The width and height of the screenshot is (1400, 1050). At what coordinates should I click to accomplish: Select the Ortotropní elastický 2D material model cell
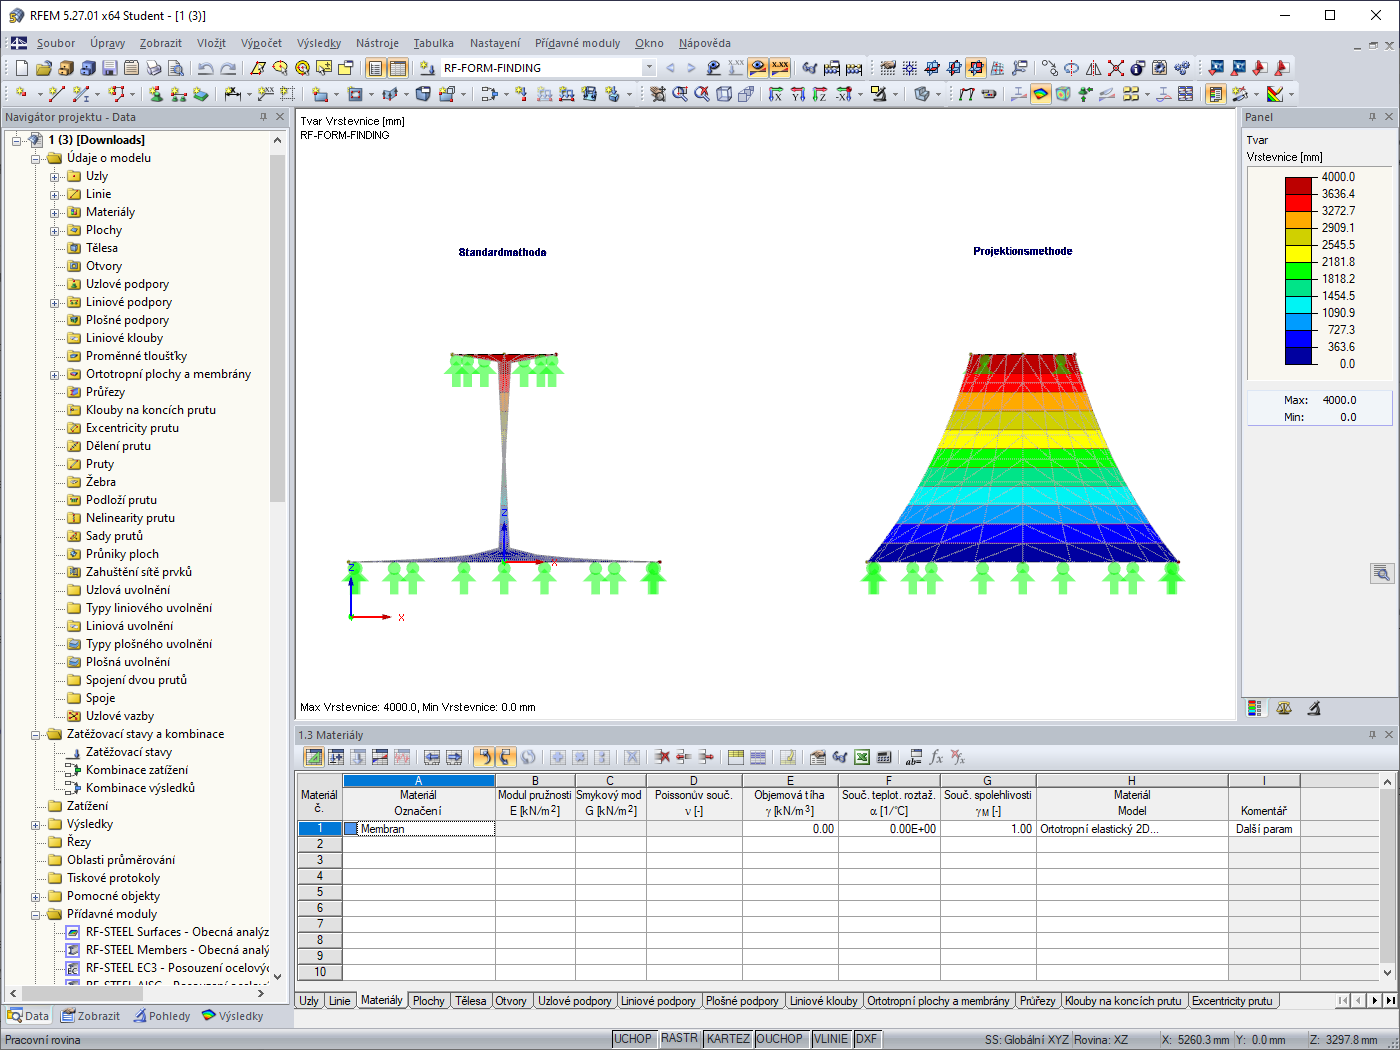[x=1132, y=829]
